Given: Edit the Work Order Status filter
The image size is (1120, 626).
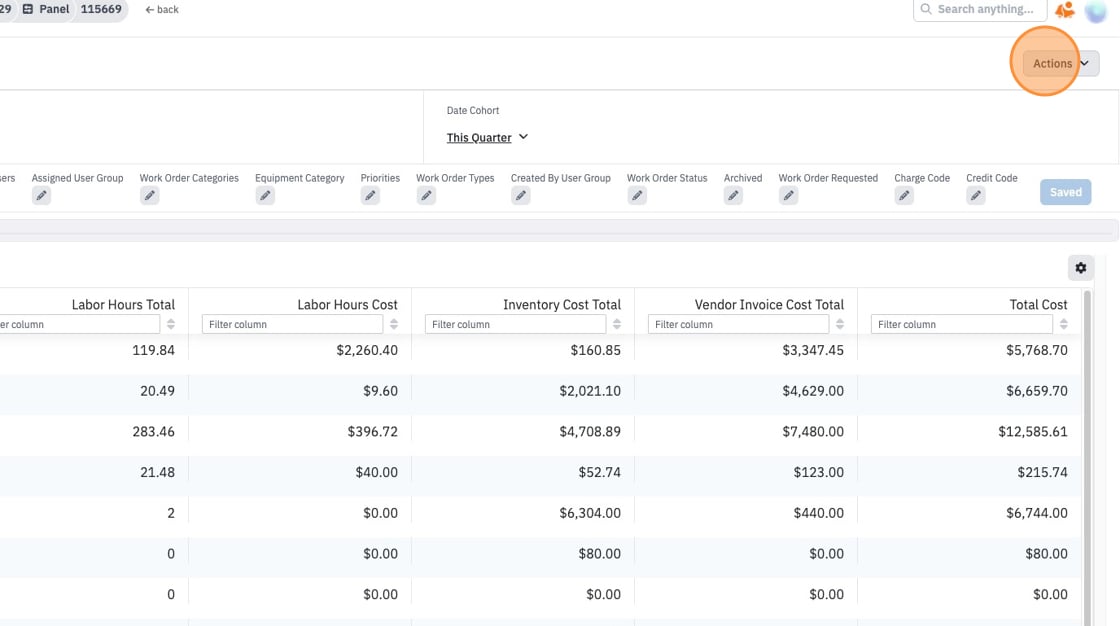Looking at the screenshot, I should 637,196.
